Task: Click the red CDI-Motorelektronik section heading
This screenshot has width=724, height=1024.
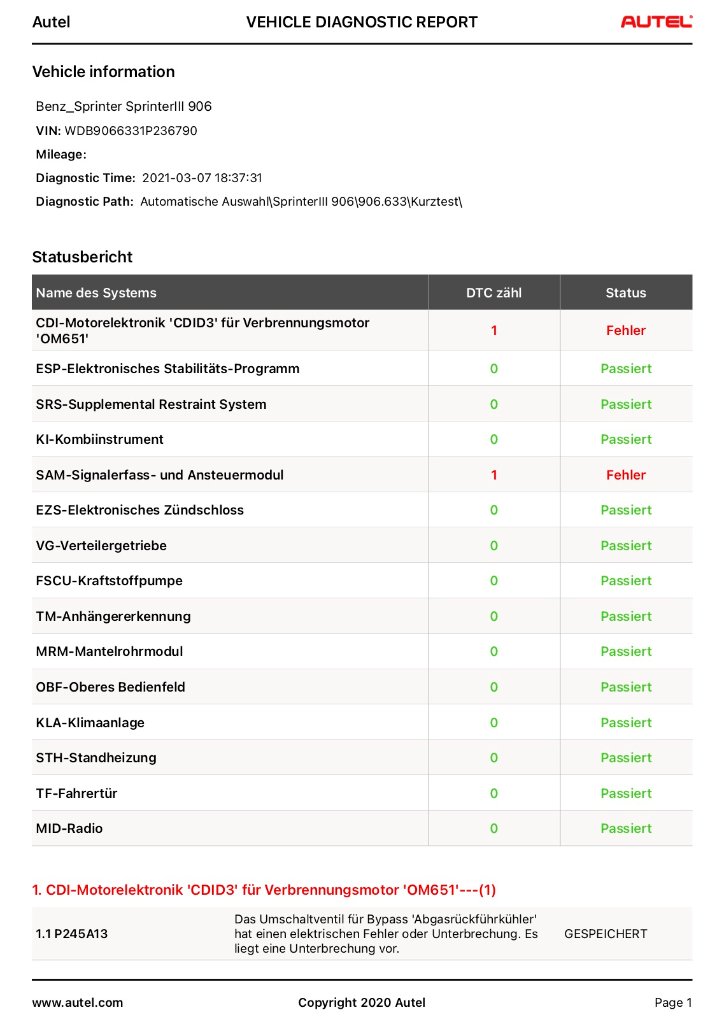Action: coord(264,889)
